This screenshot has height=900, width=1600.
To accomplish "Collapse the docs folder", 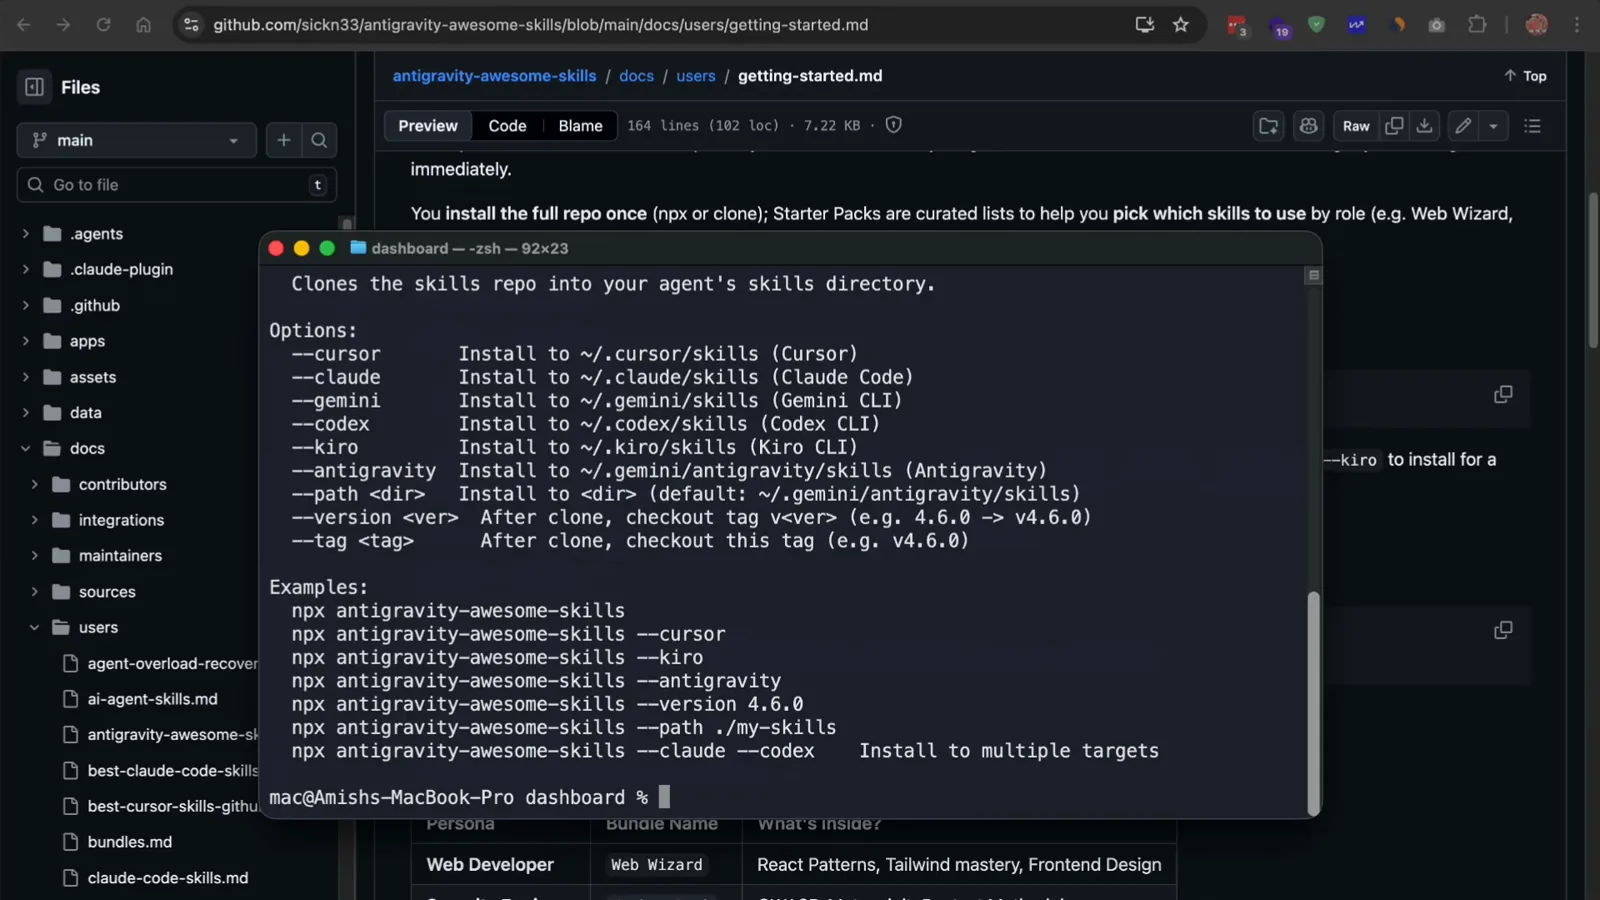I will click(26, 448).
